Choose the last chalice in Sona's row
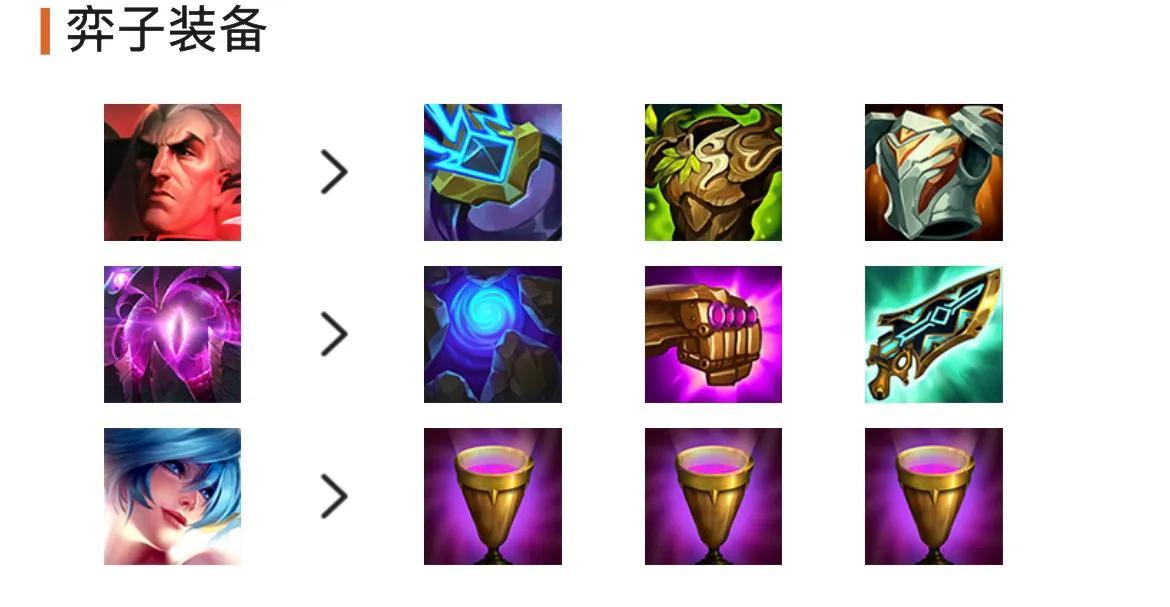The width and height of the screenshot is (1170, 607). click(x=933, y=497)
